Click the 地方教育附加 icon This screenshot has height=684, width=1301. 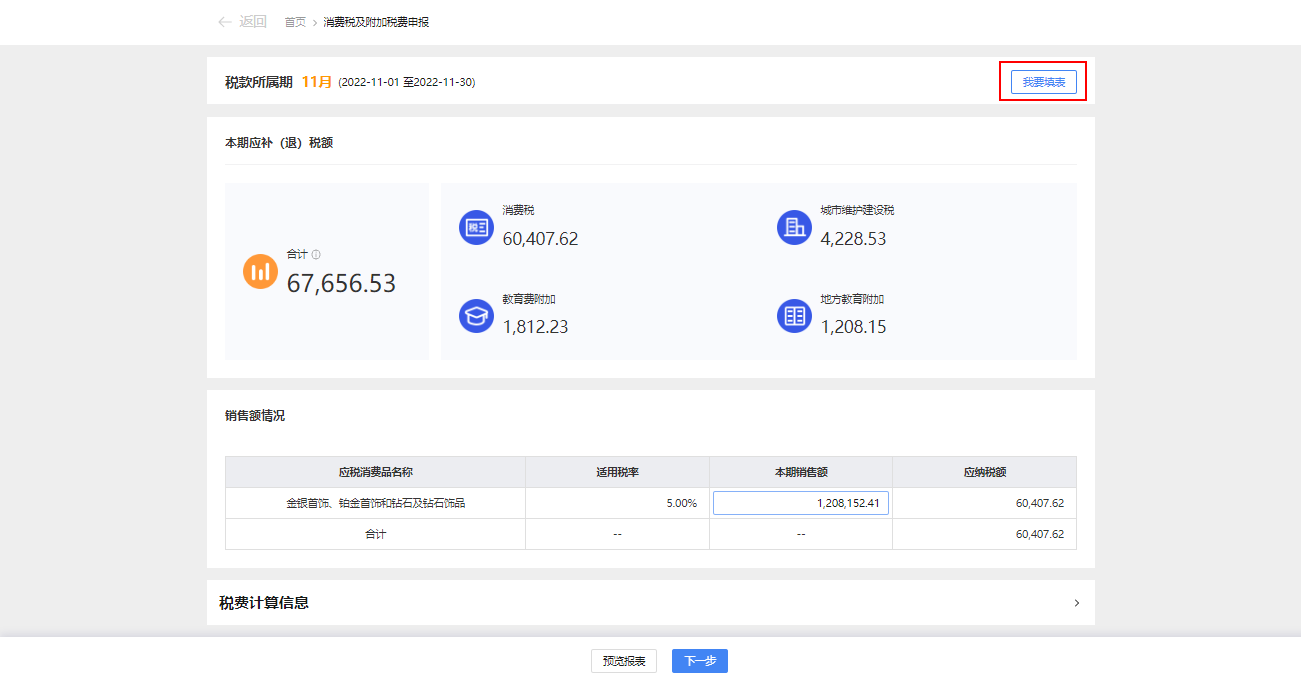[794, 315]
